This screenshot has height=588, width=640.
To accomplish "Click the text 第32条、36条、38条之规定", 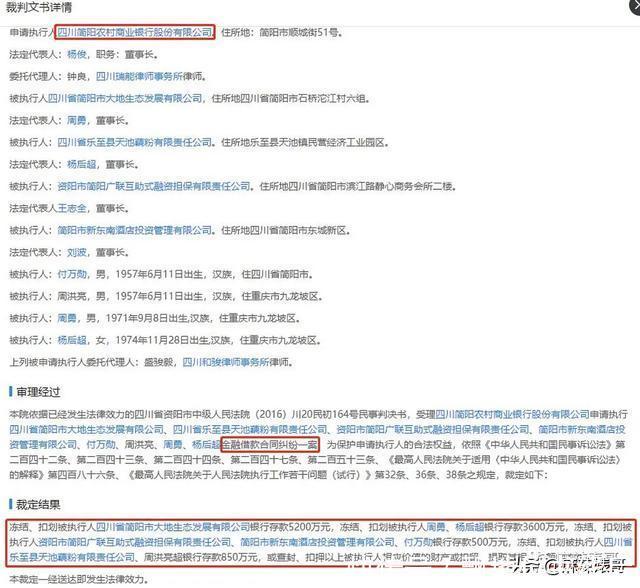I will click(435, 475).
